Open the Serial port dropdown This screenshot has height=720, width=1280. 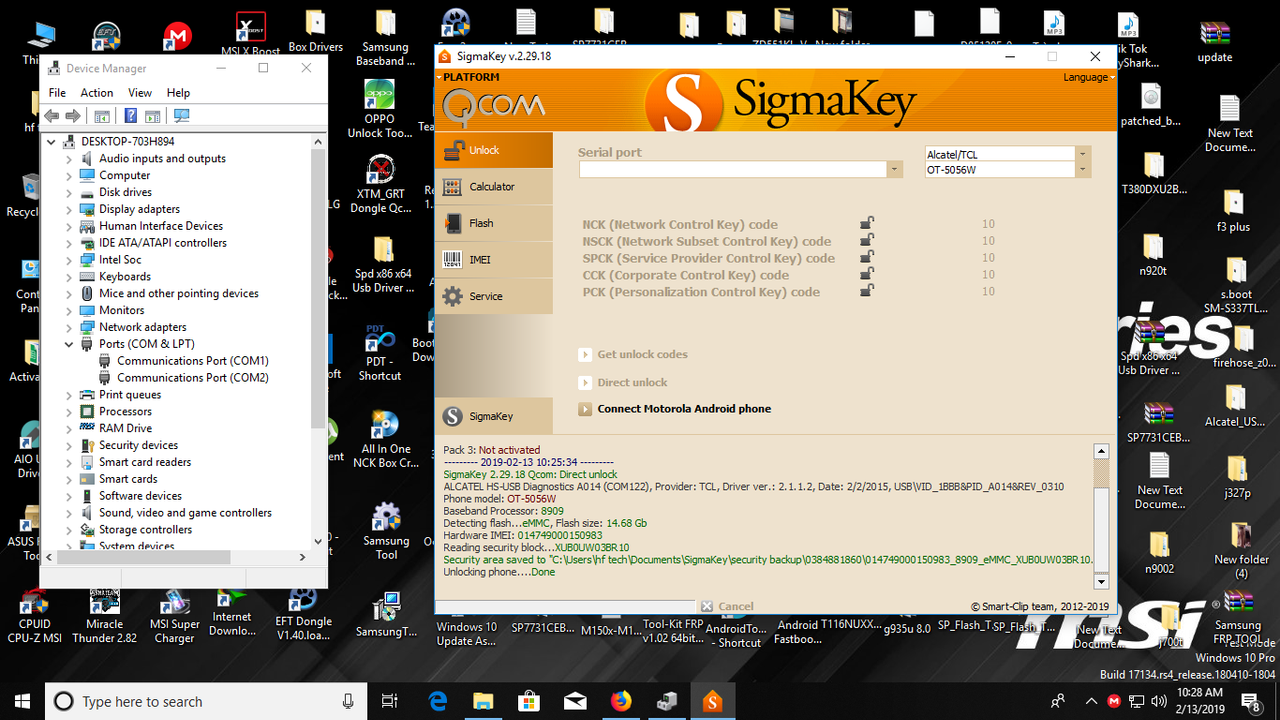894,169
